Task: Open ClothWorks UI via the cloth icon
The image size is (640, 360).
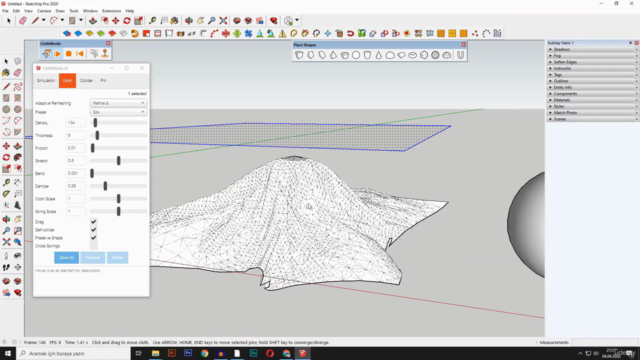Action: [x=46, y=54]
